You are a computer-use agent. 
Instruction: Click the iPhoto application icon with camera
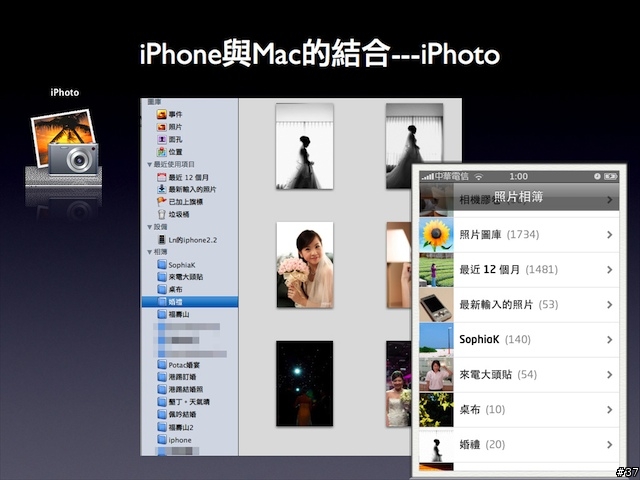tap(64, 143)
